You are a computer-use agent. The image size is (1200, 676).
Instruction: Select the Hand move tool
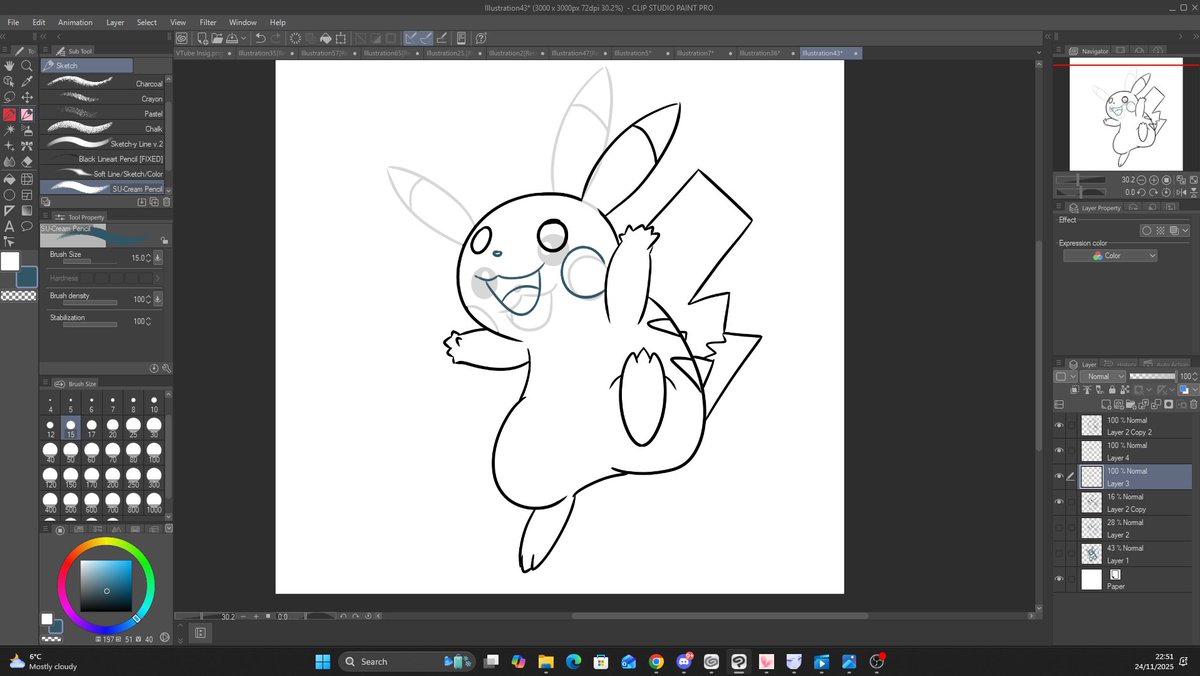[9, 66]
